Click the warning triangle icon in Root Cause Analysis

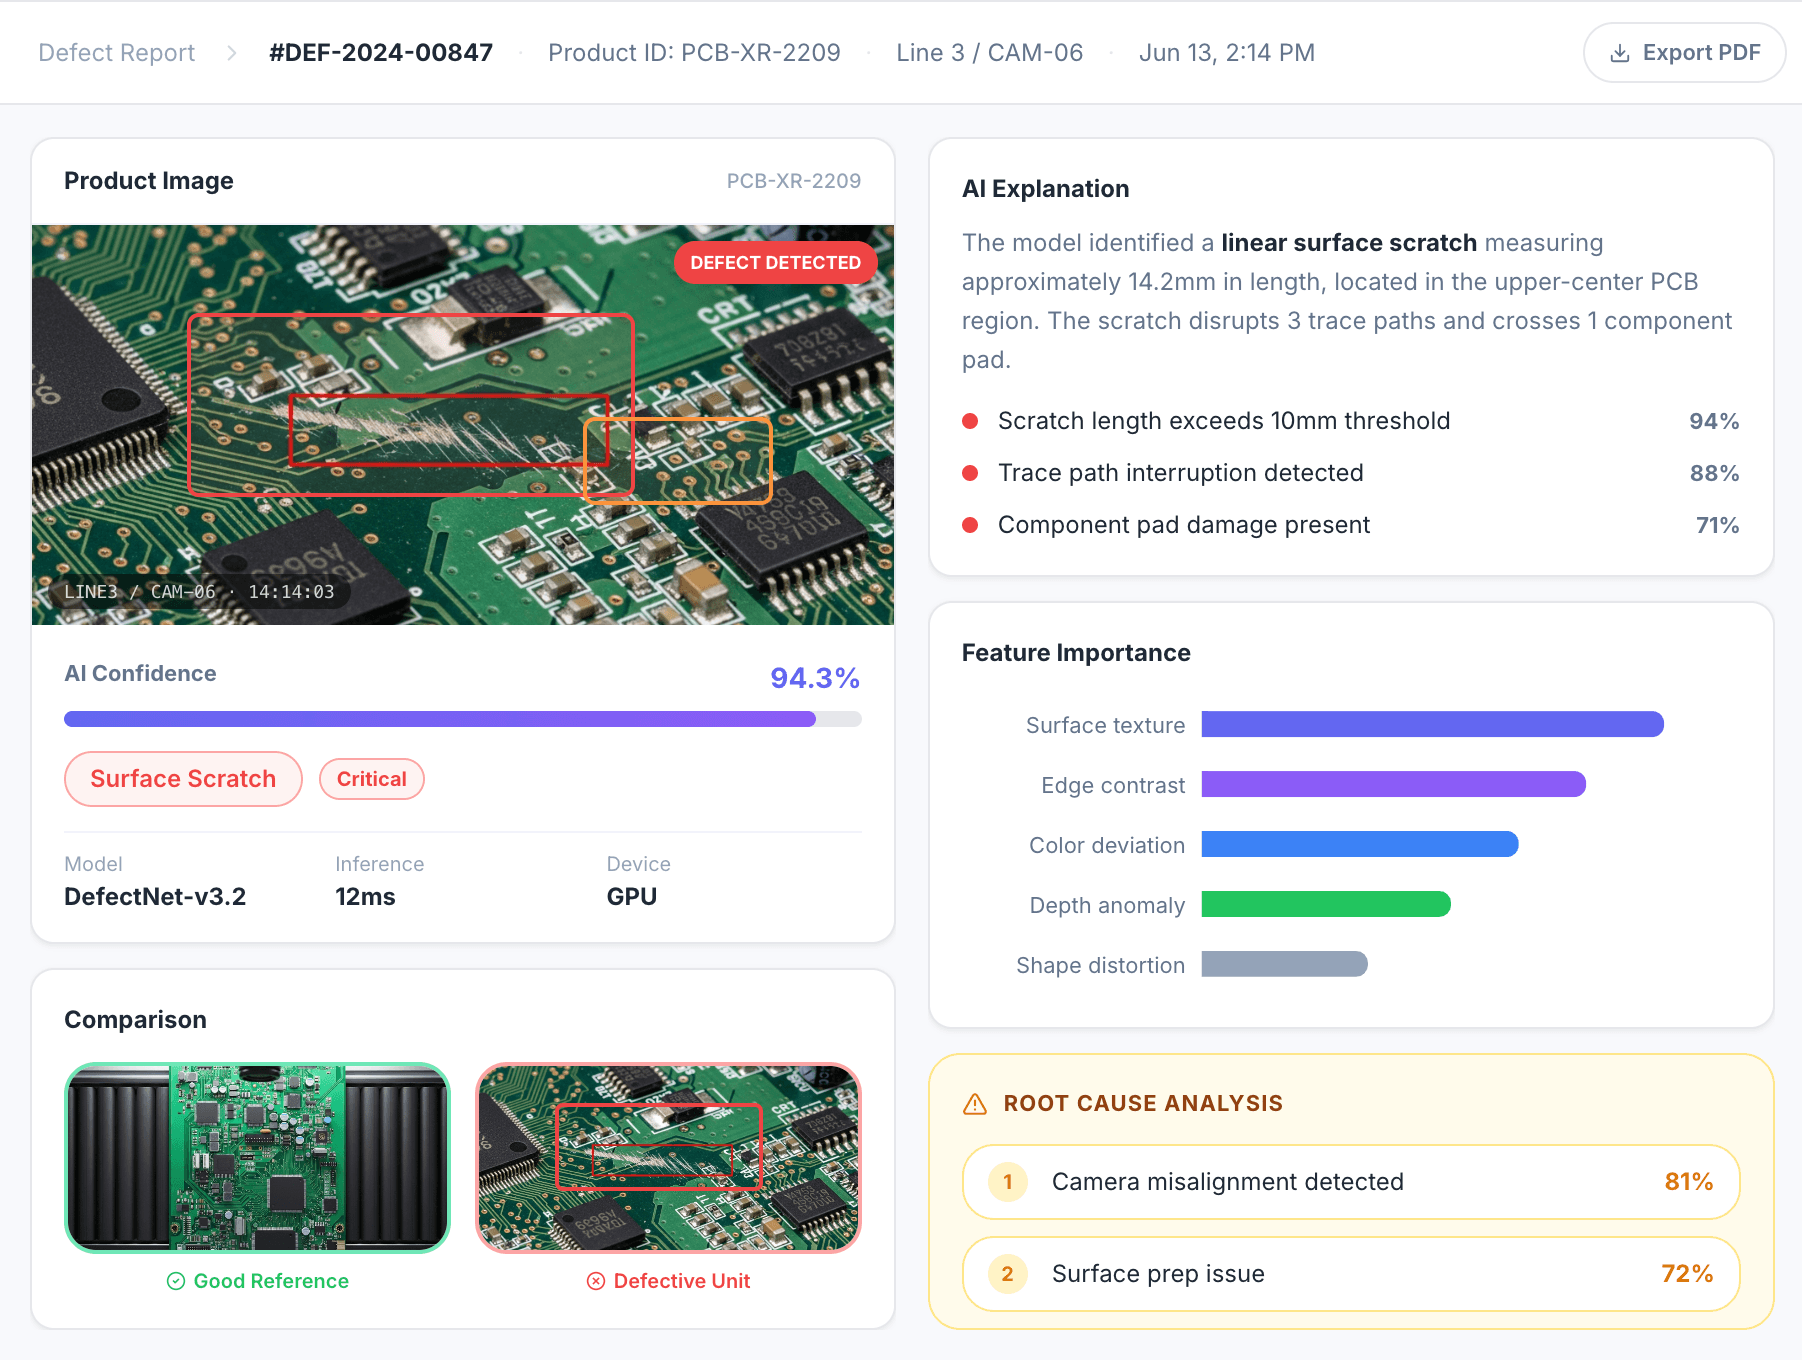[975, 1104]
